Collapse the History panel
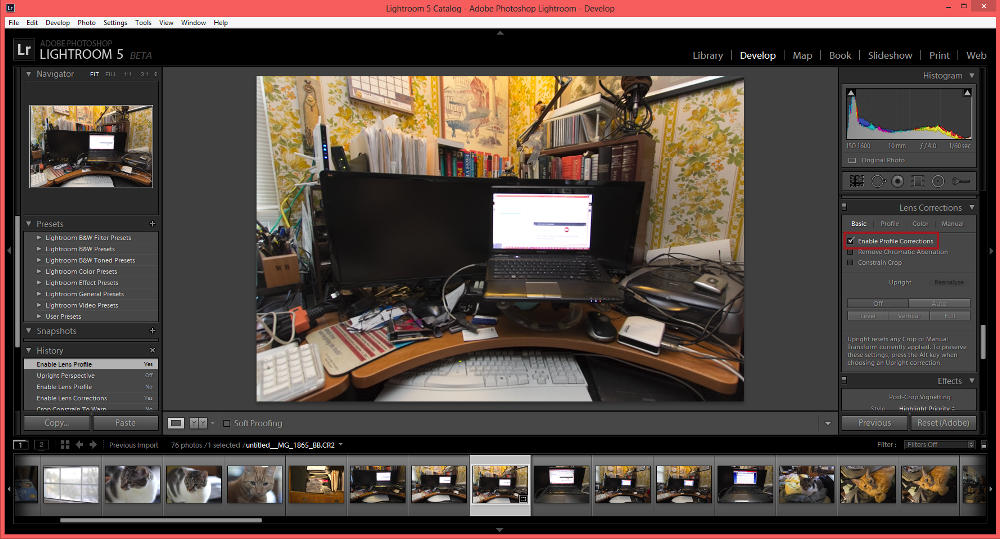Image resolution: width=1000 pixels, height=539 pixels. tap(29, 350)
